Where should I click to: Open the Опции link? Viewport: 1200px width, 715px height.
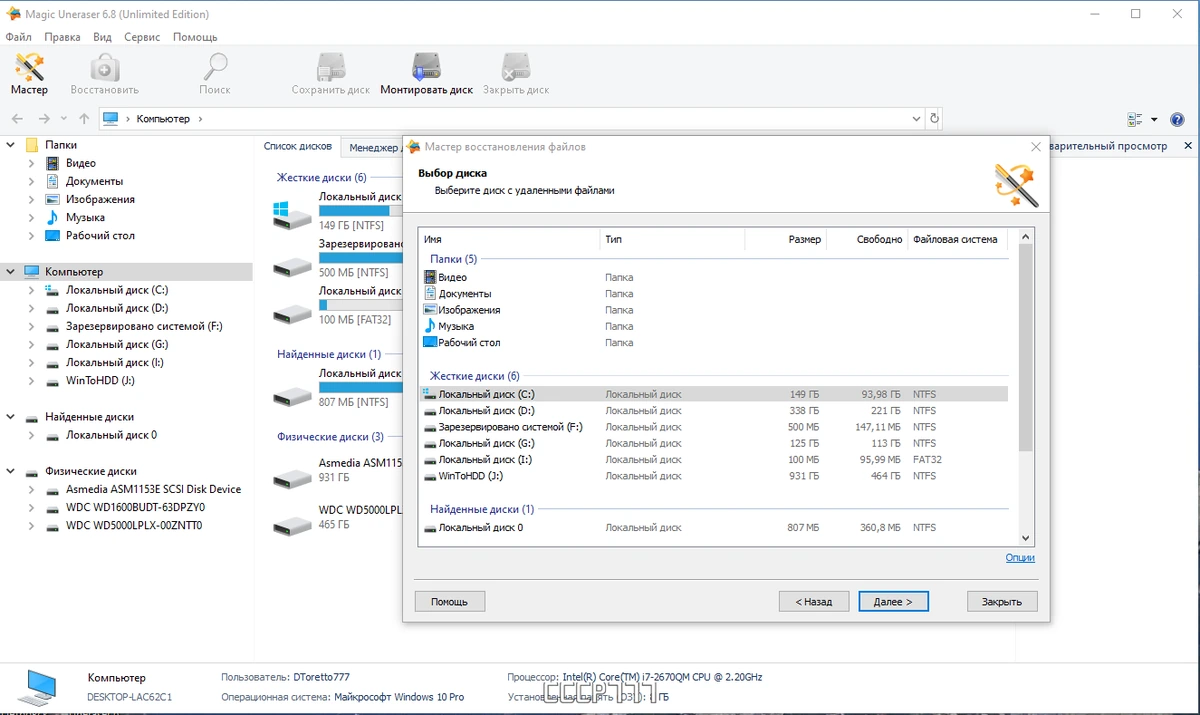click(x=1020, y=558)
